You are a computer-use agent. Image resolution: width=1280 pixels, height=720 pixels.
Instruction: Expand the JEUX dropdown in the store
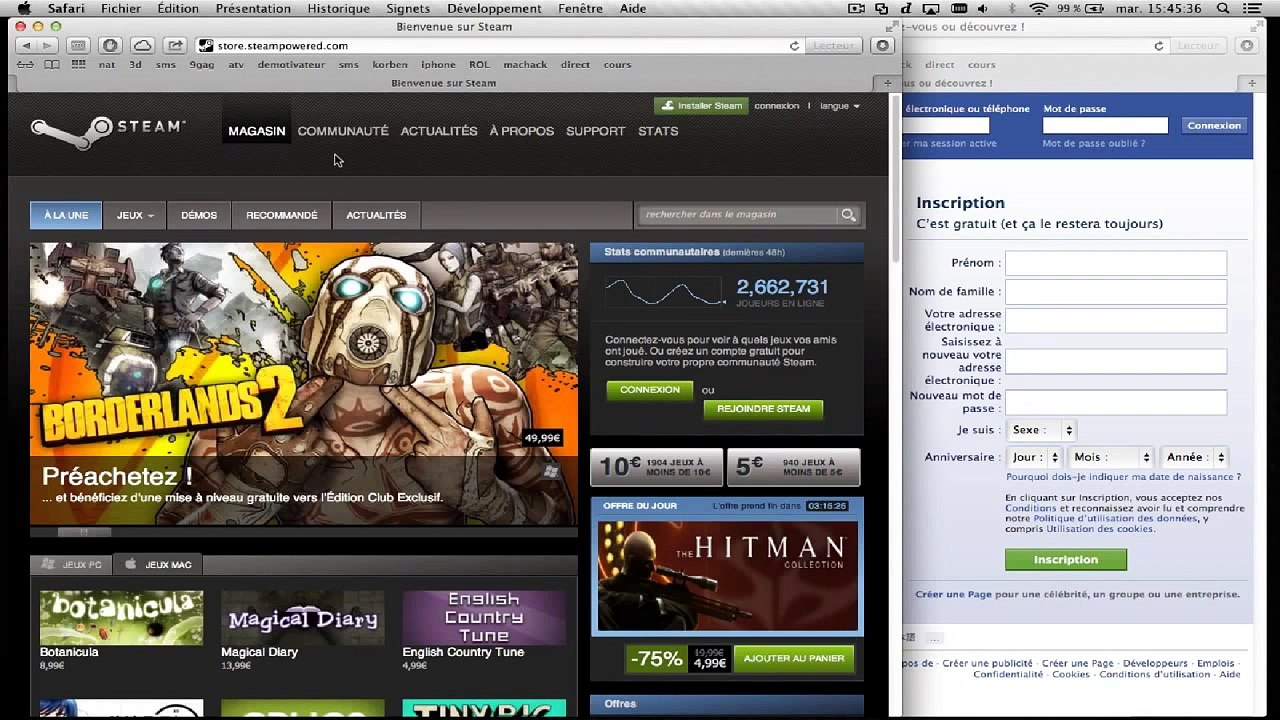[135, 215]
